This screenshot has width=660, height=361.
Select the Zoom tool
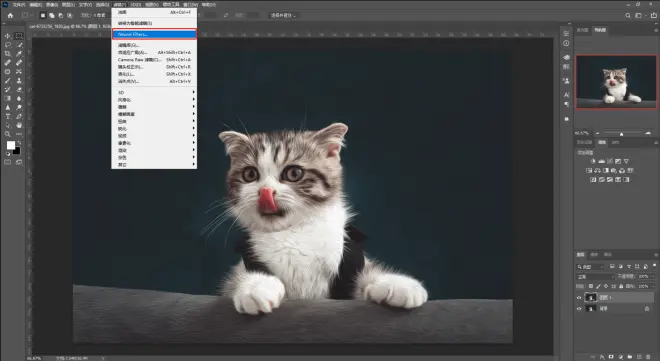click(x=8, y=134)
